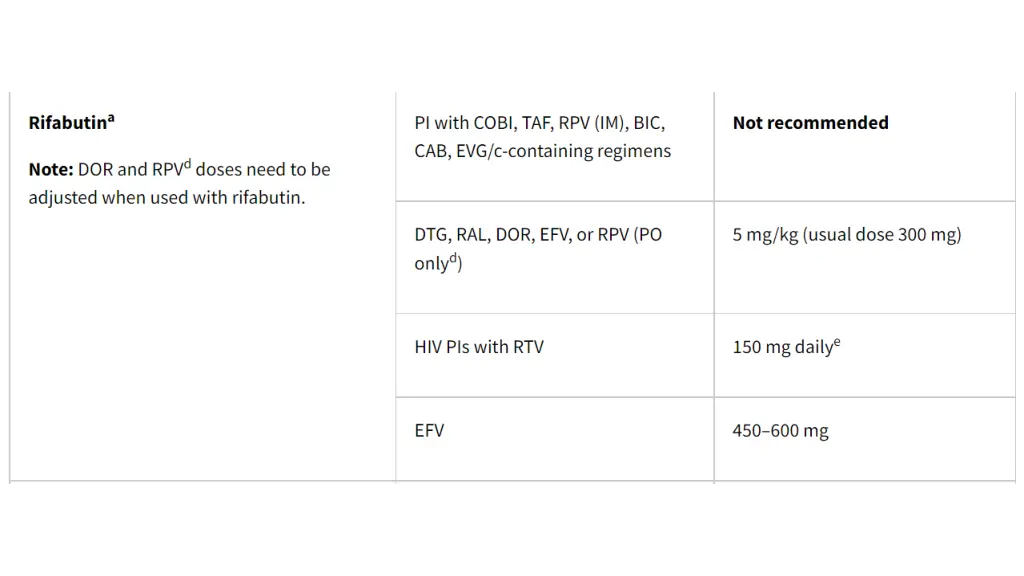Click the bold "Rifabutin" drug name
The image size is (1024, 576).
click(x=67, y=124)
